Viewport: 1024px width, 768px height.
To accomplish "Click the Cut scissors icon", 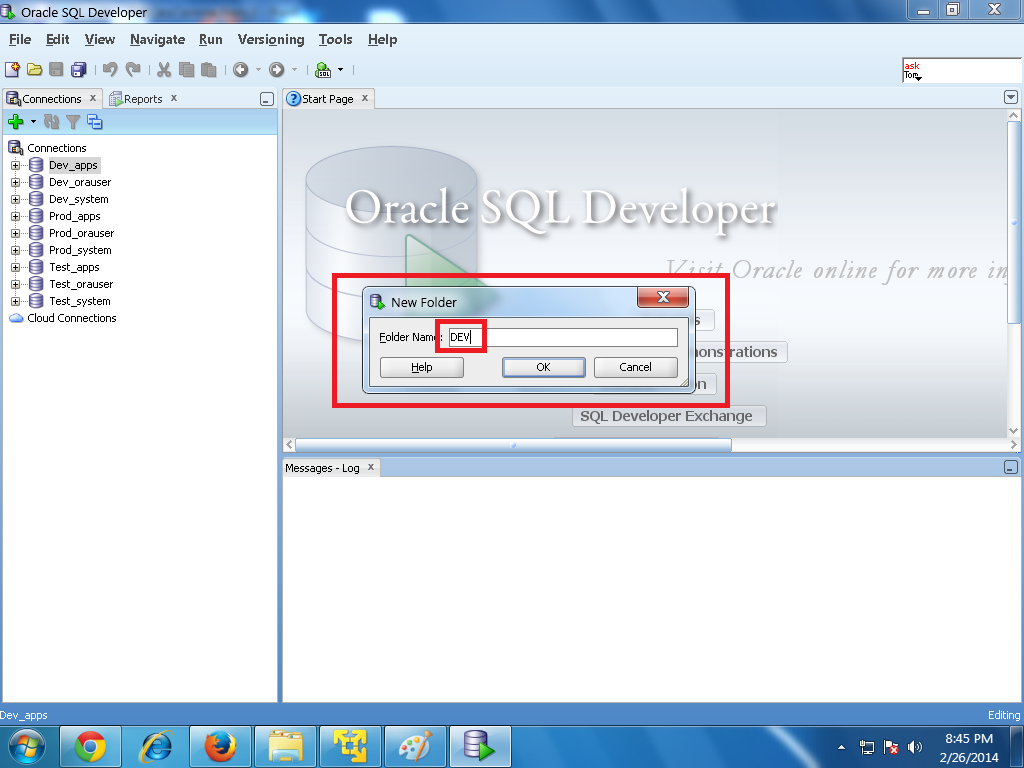I will click(164, 69).
